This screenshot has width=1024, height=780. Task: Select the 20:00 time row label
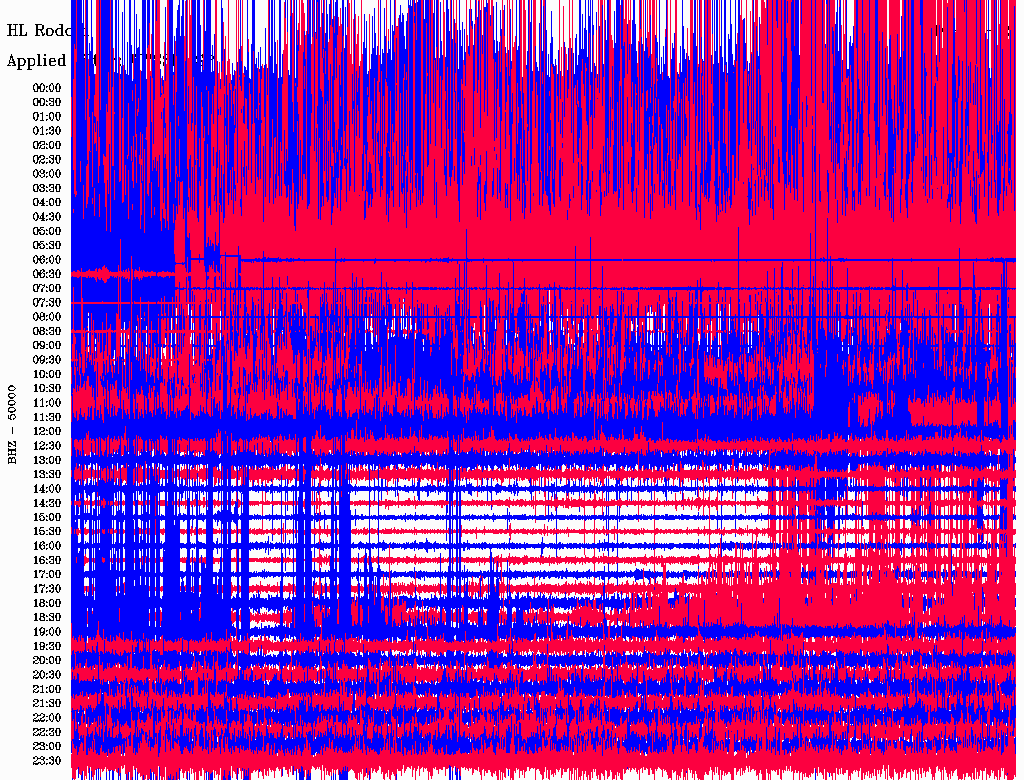[x=47, y=660]
